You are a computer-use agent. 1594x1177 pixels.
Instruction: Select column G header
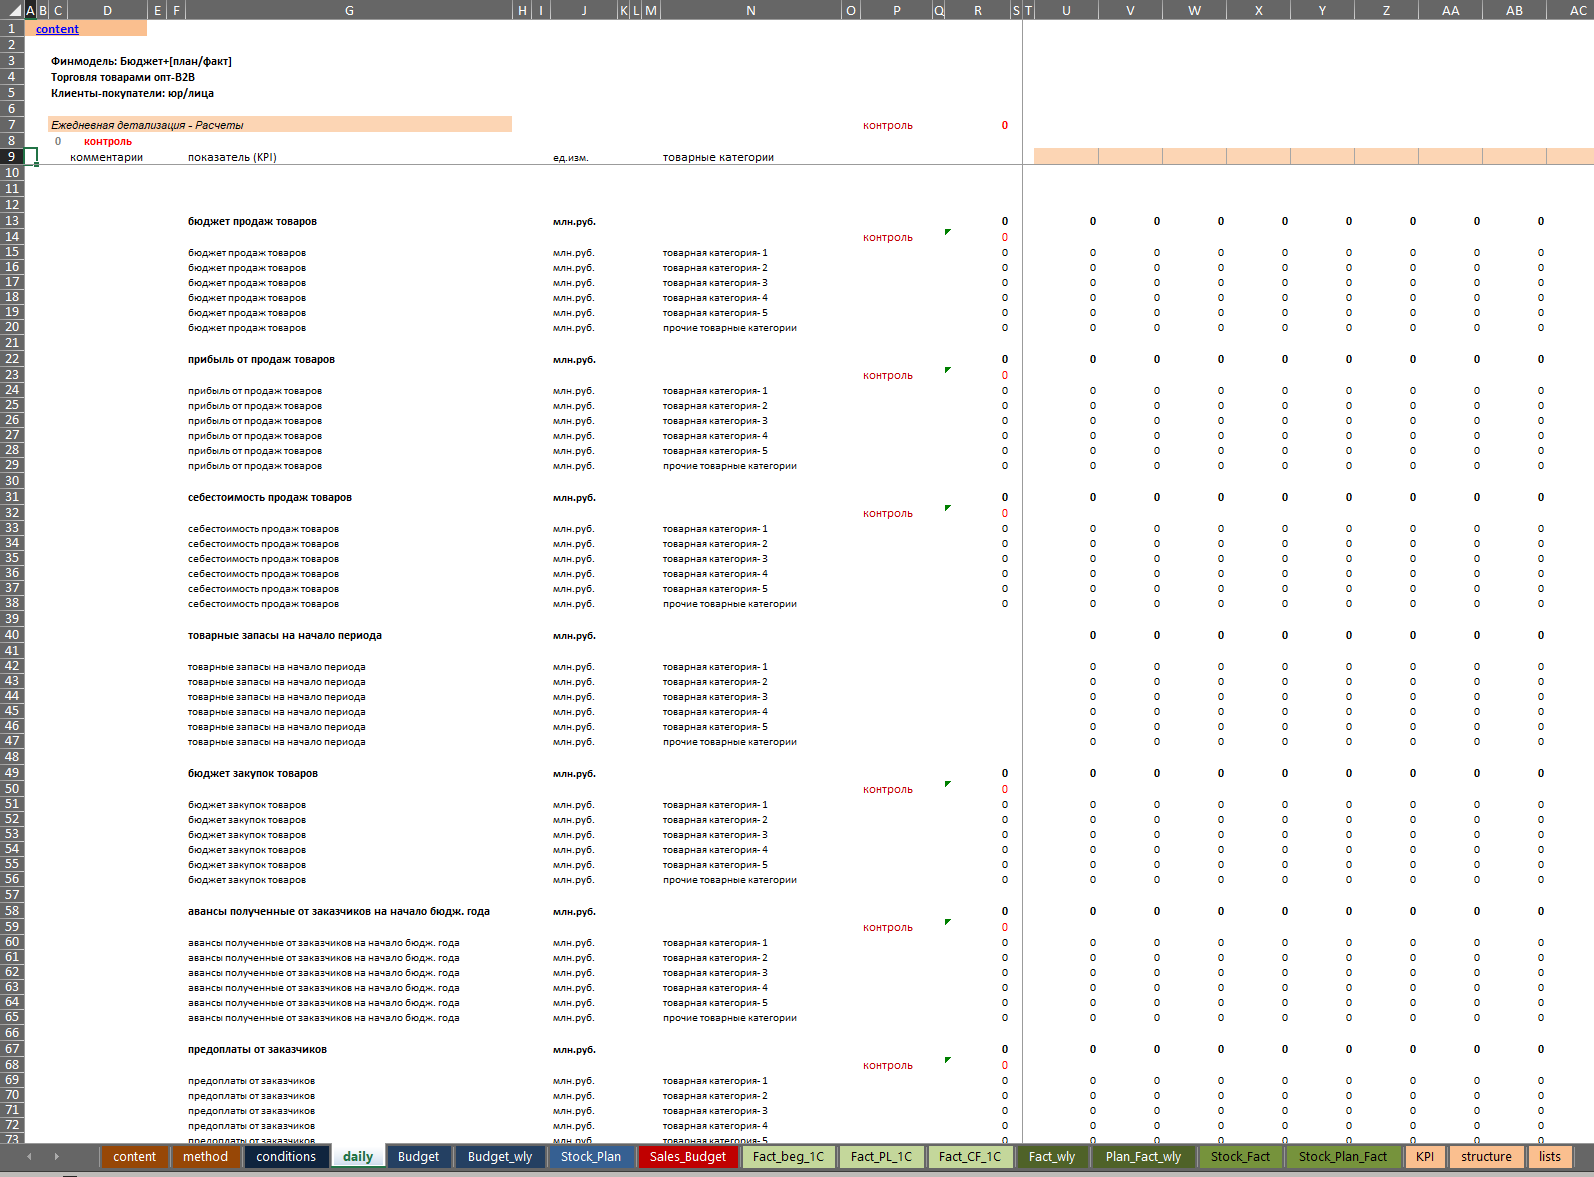coord(349,10)
